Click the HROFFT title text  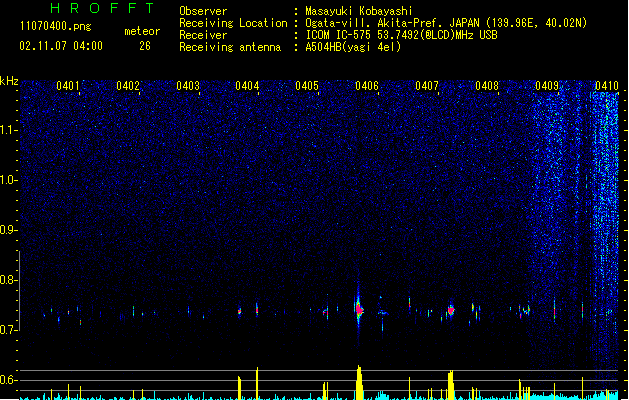coord(102,8)
